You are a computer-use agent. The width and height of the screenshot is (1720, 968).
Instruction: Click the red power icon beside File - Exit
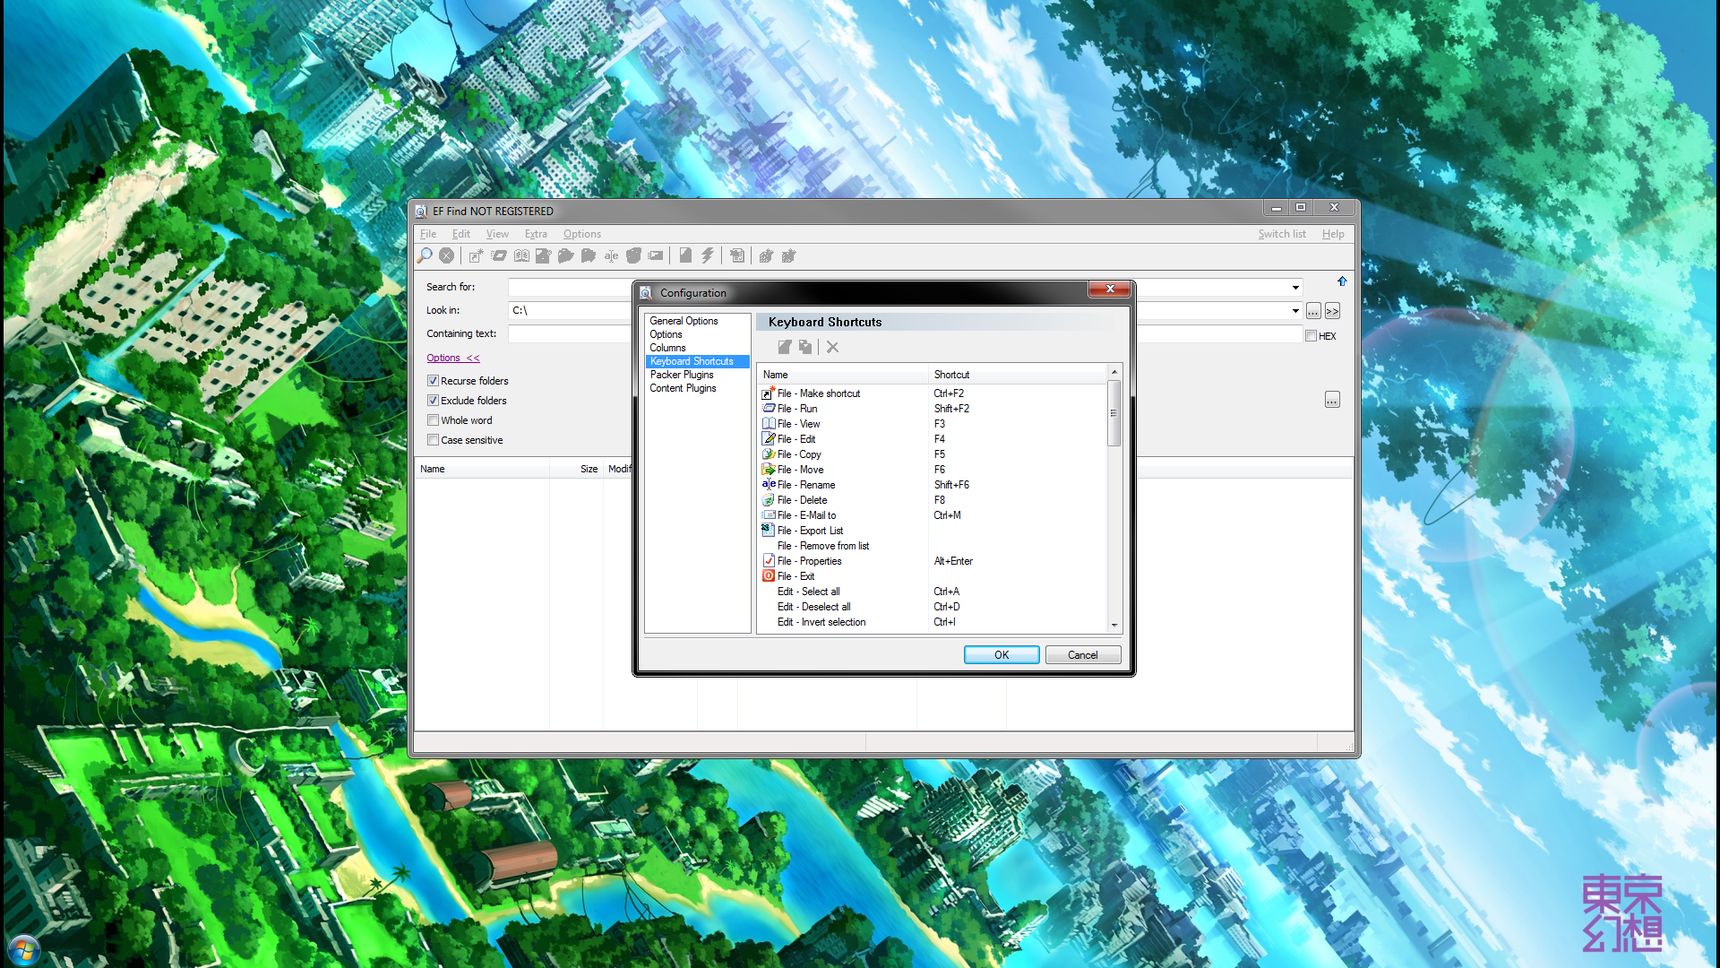[x=768, y=576]
